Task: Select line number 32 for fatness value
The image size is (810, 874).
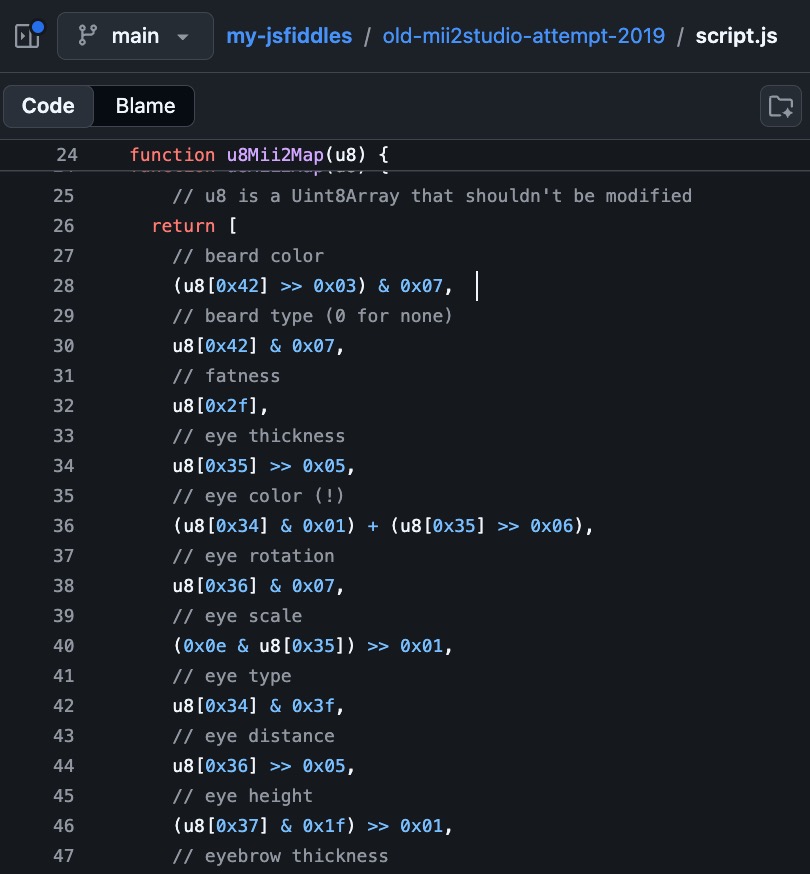Action: tap(65, 406)
